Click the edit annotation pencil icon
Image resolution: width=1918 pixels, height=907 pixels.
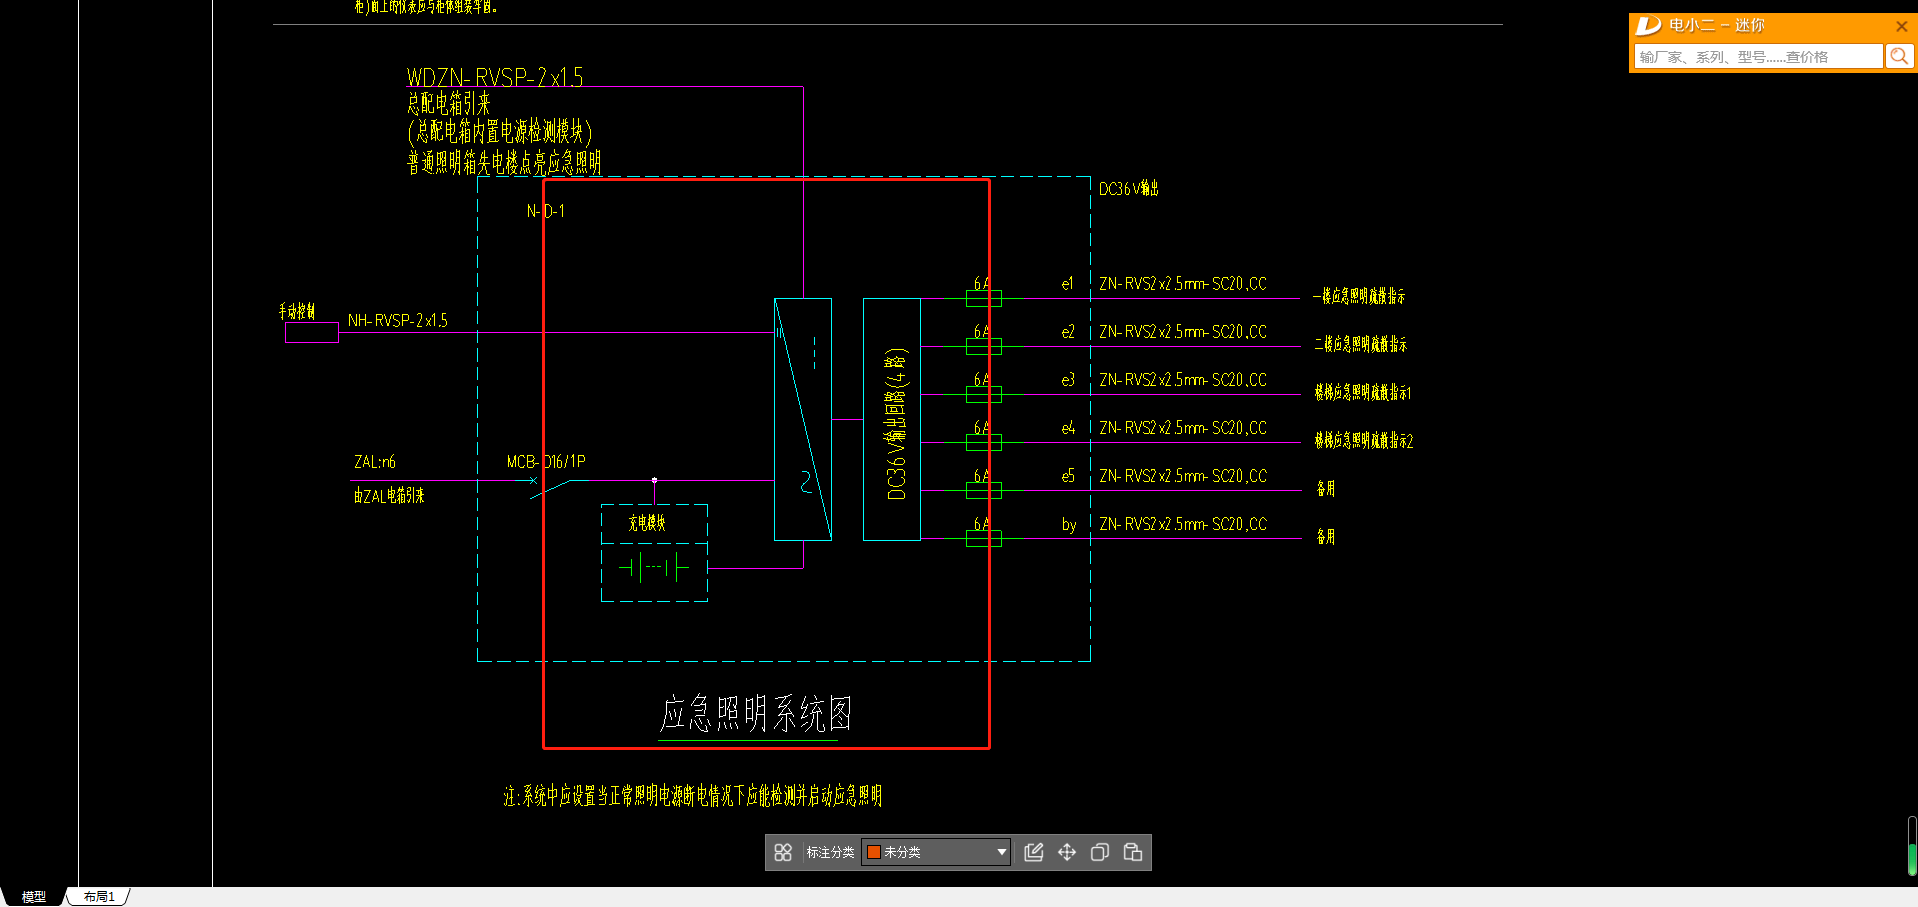(x=1034, y=852)
